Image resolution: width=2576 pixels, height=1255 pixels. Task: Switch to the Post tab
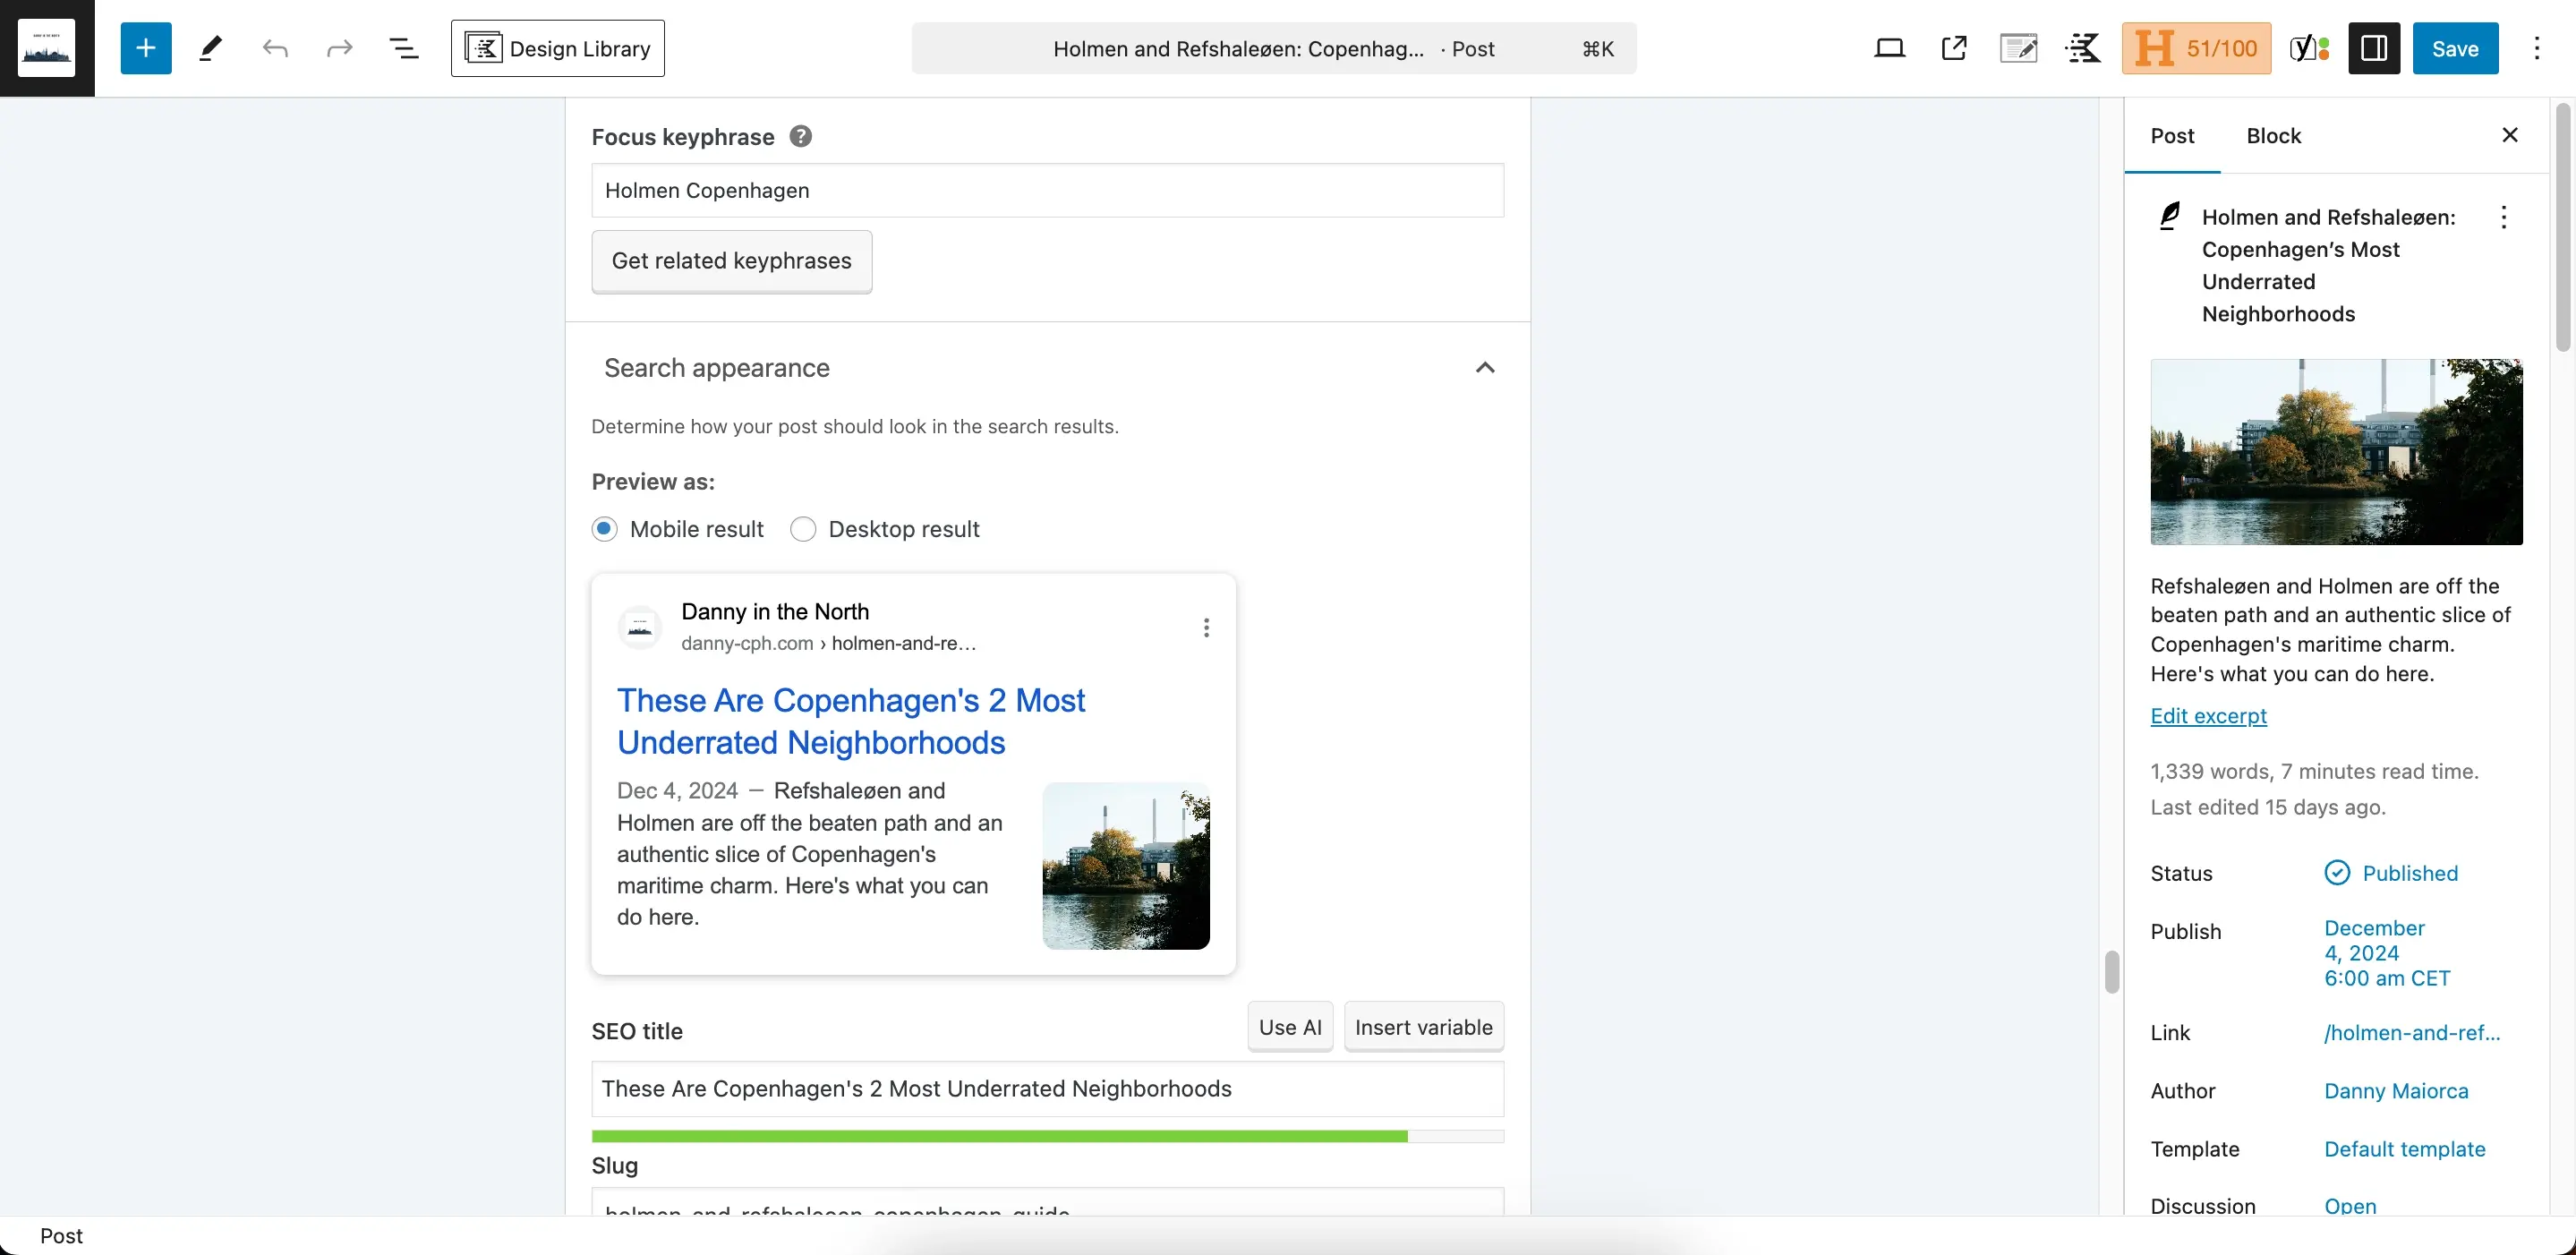tap(2172, 136)
